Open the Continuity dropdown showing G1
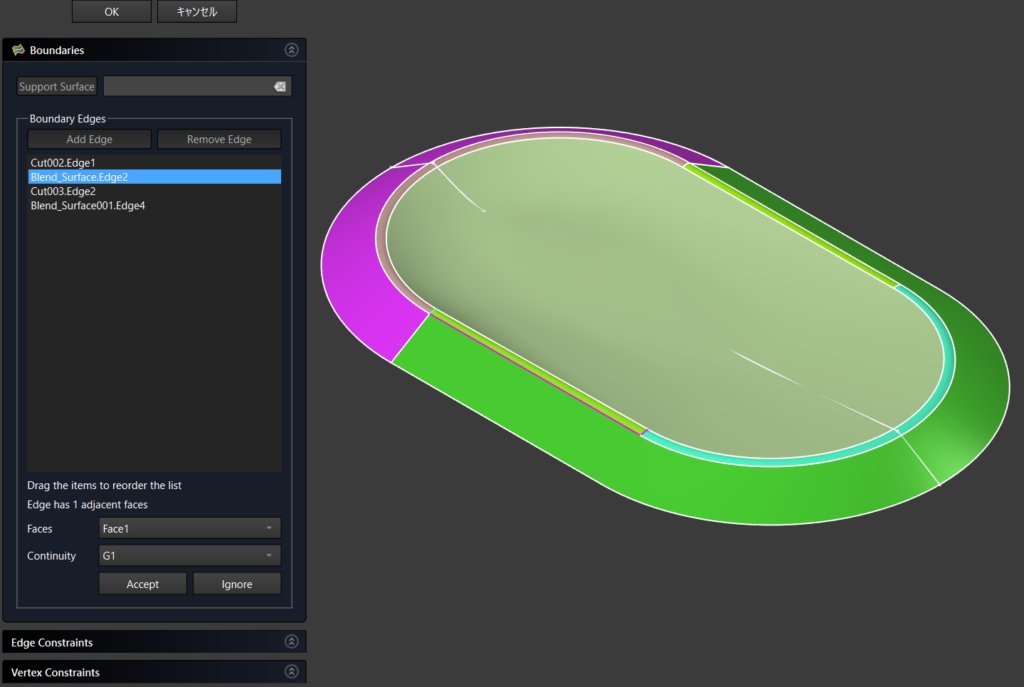The image size is (1024, 687). pos(189,556)
